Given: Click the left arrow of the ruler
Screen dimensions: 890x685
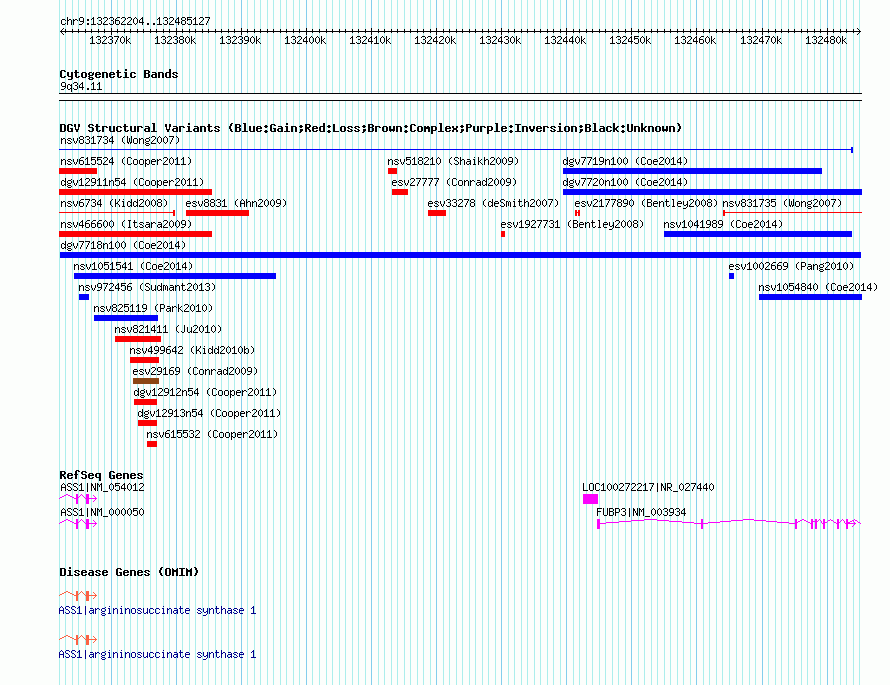Looking at the screenshot, I should coord(62,31).
